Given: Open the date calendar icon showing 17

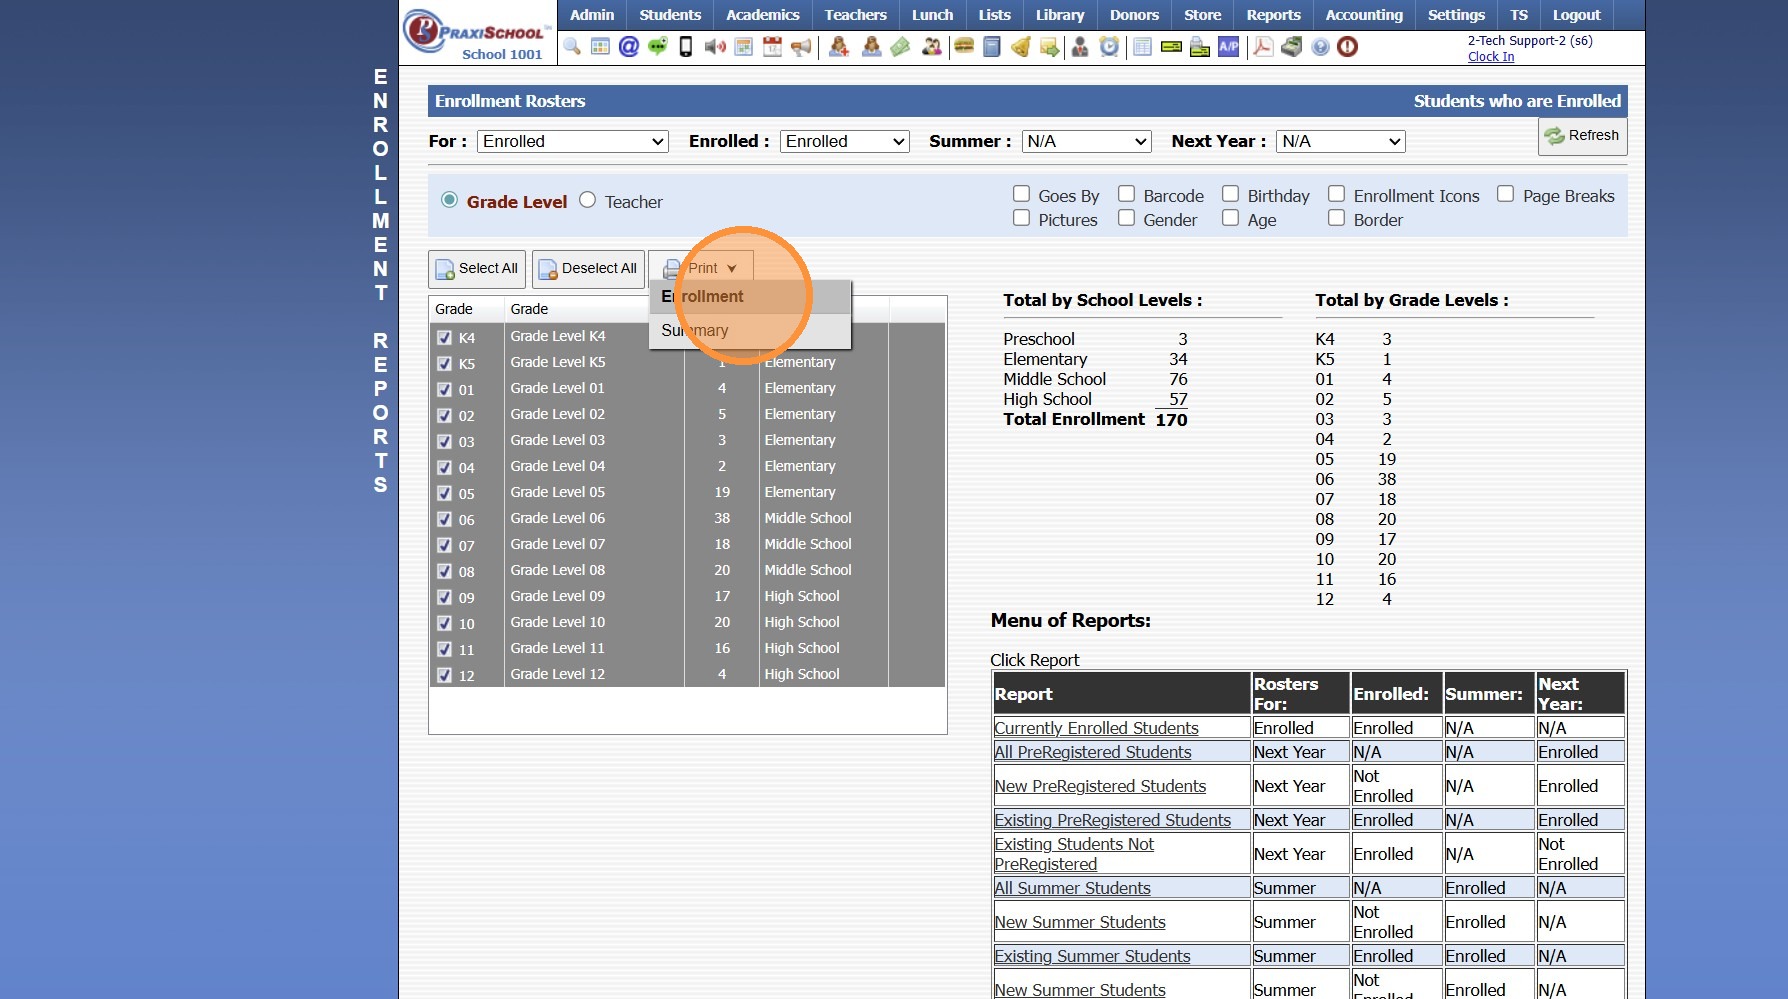Looking at the screenshot, I should click(772, 47).
